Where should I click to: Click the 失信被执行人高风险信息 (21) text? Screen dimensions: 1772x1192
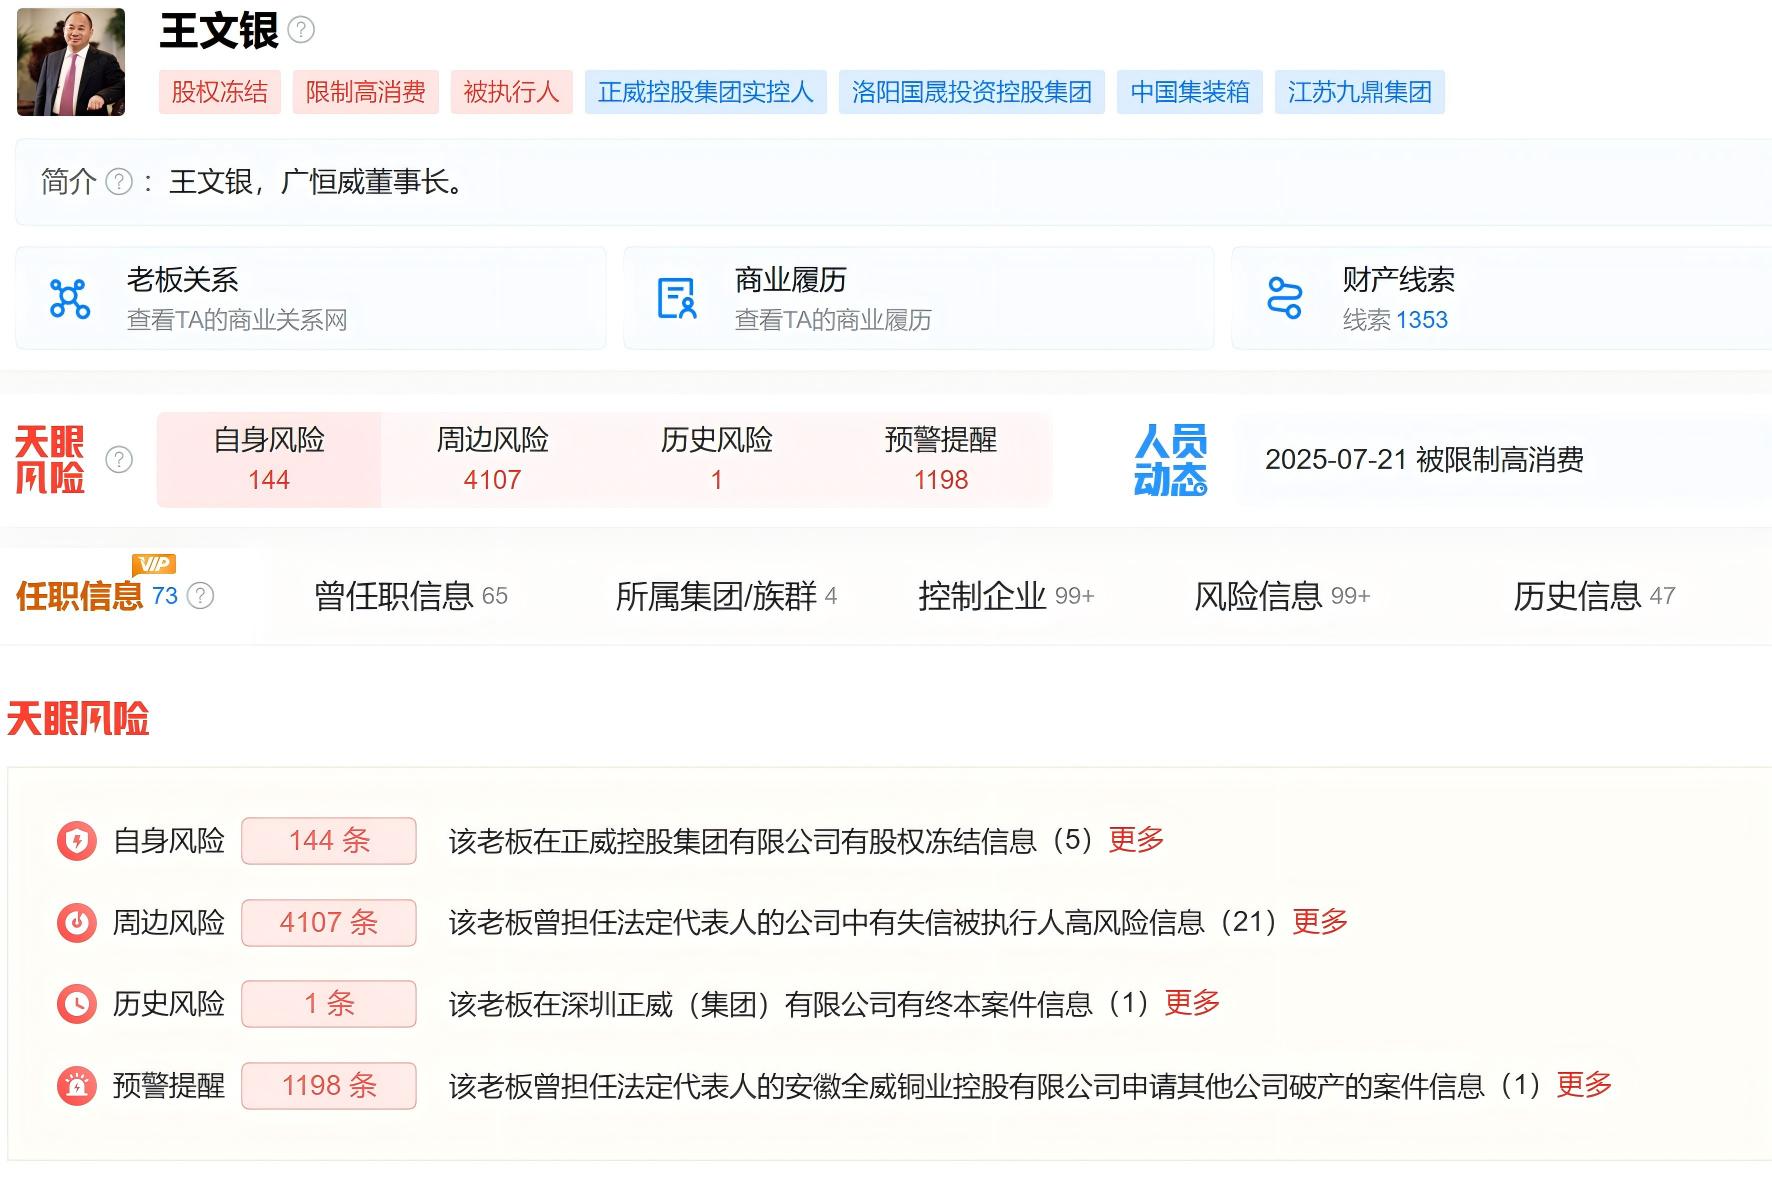tap(866, 922)
